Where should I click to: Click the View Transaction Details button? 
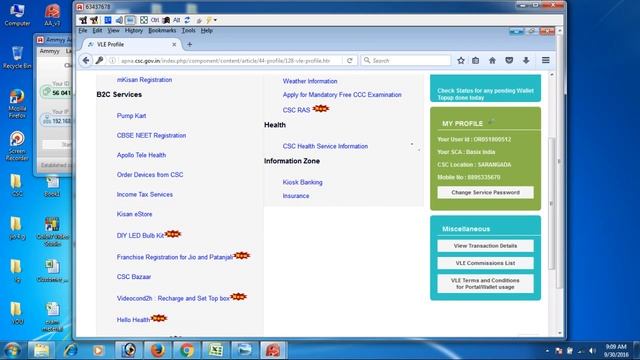485,246
